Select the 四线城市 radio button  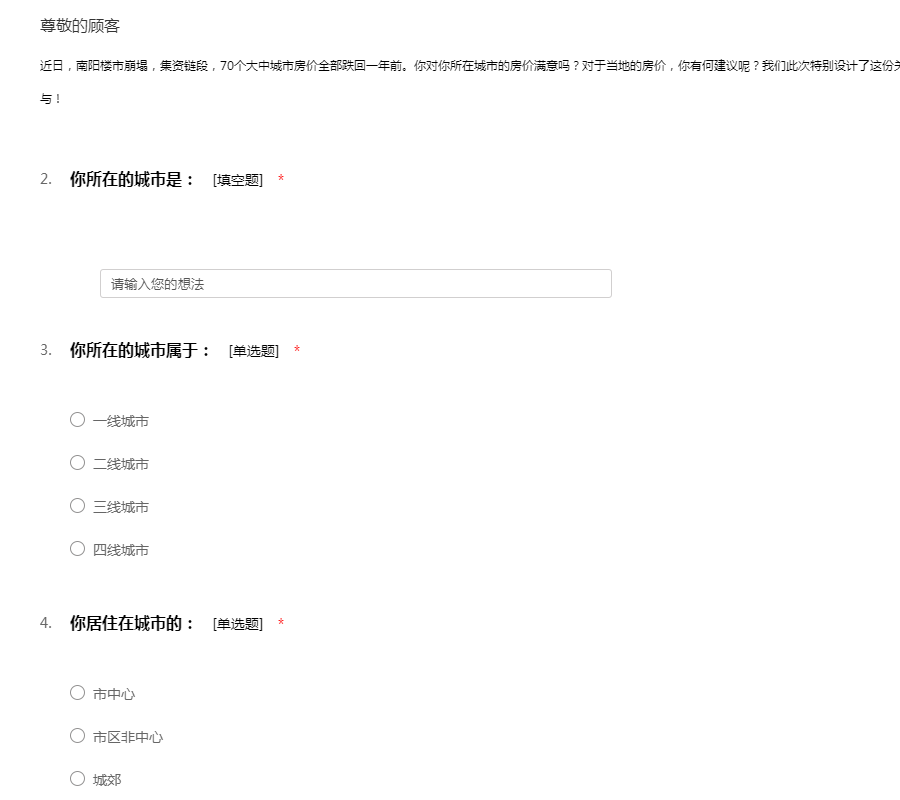pos(77,549)
